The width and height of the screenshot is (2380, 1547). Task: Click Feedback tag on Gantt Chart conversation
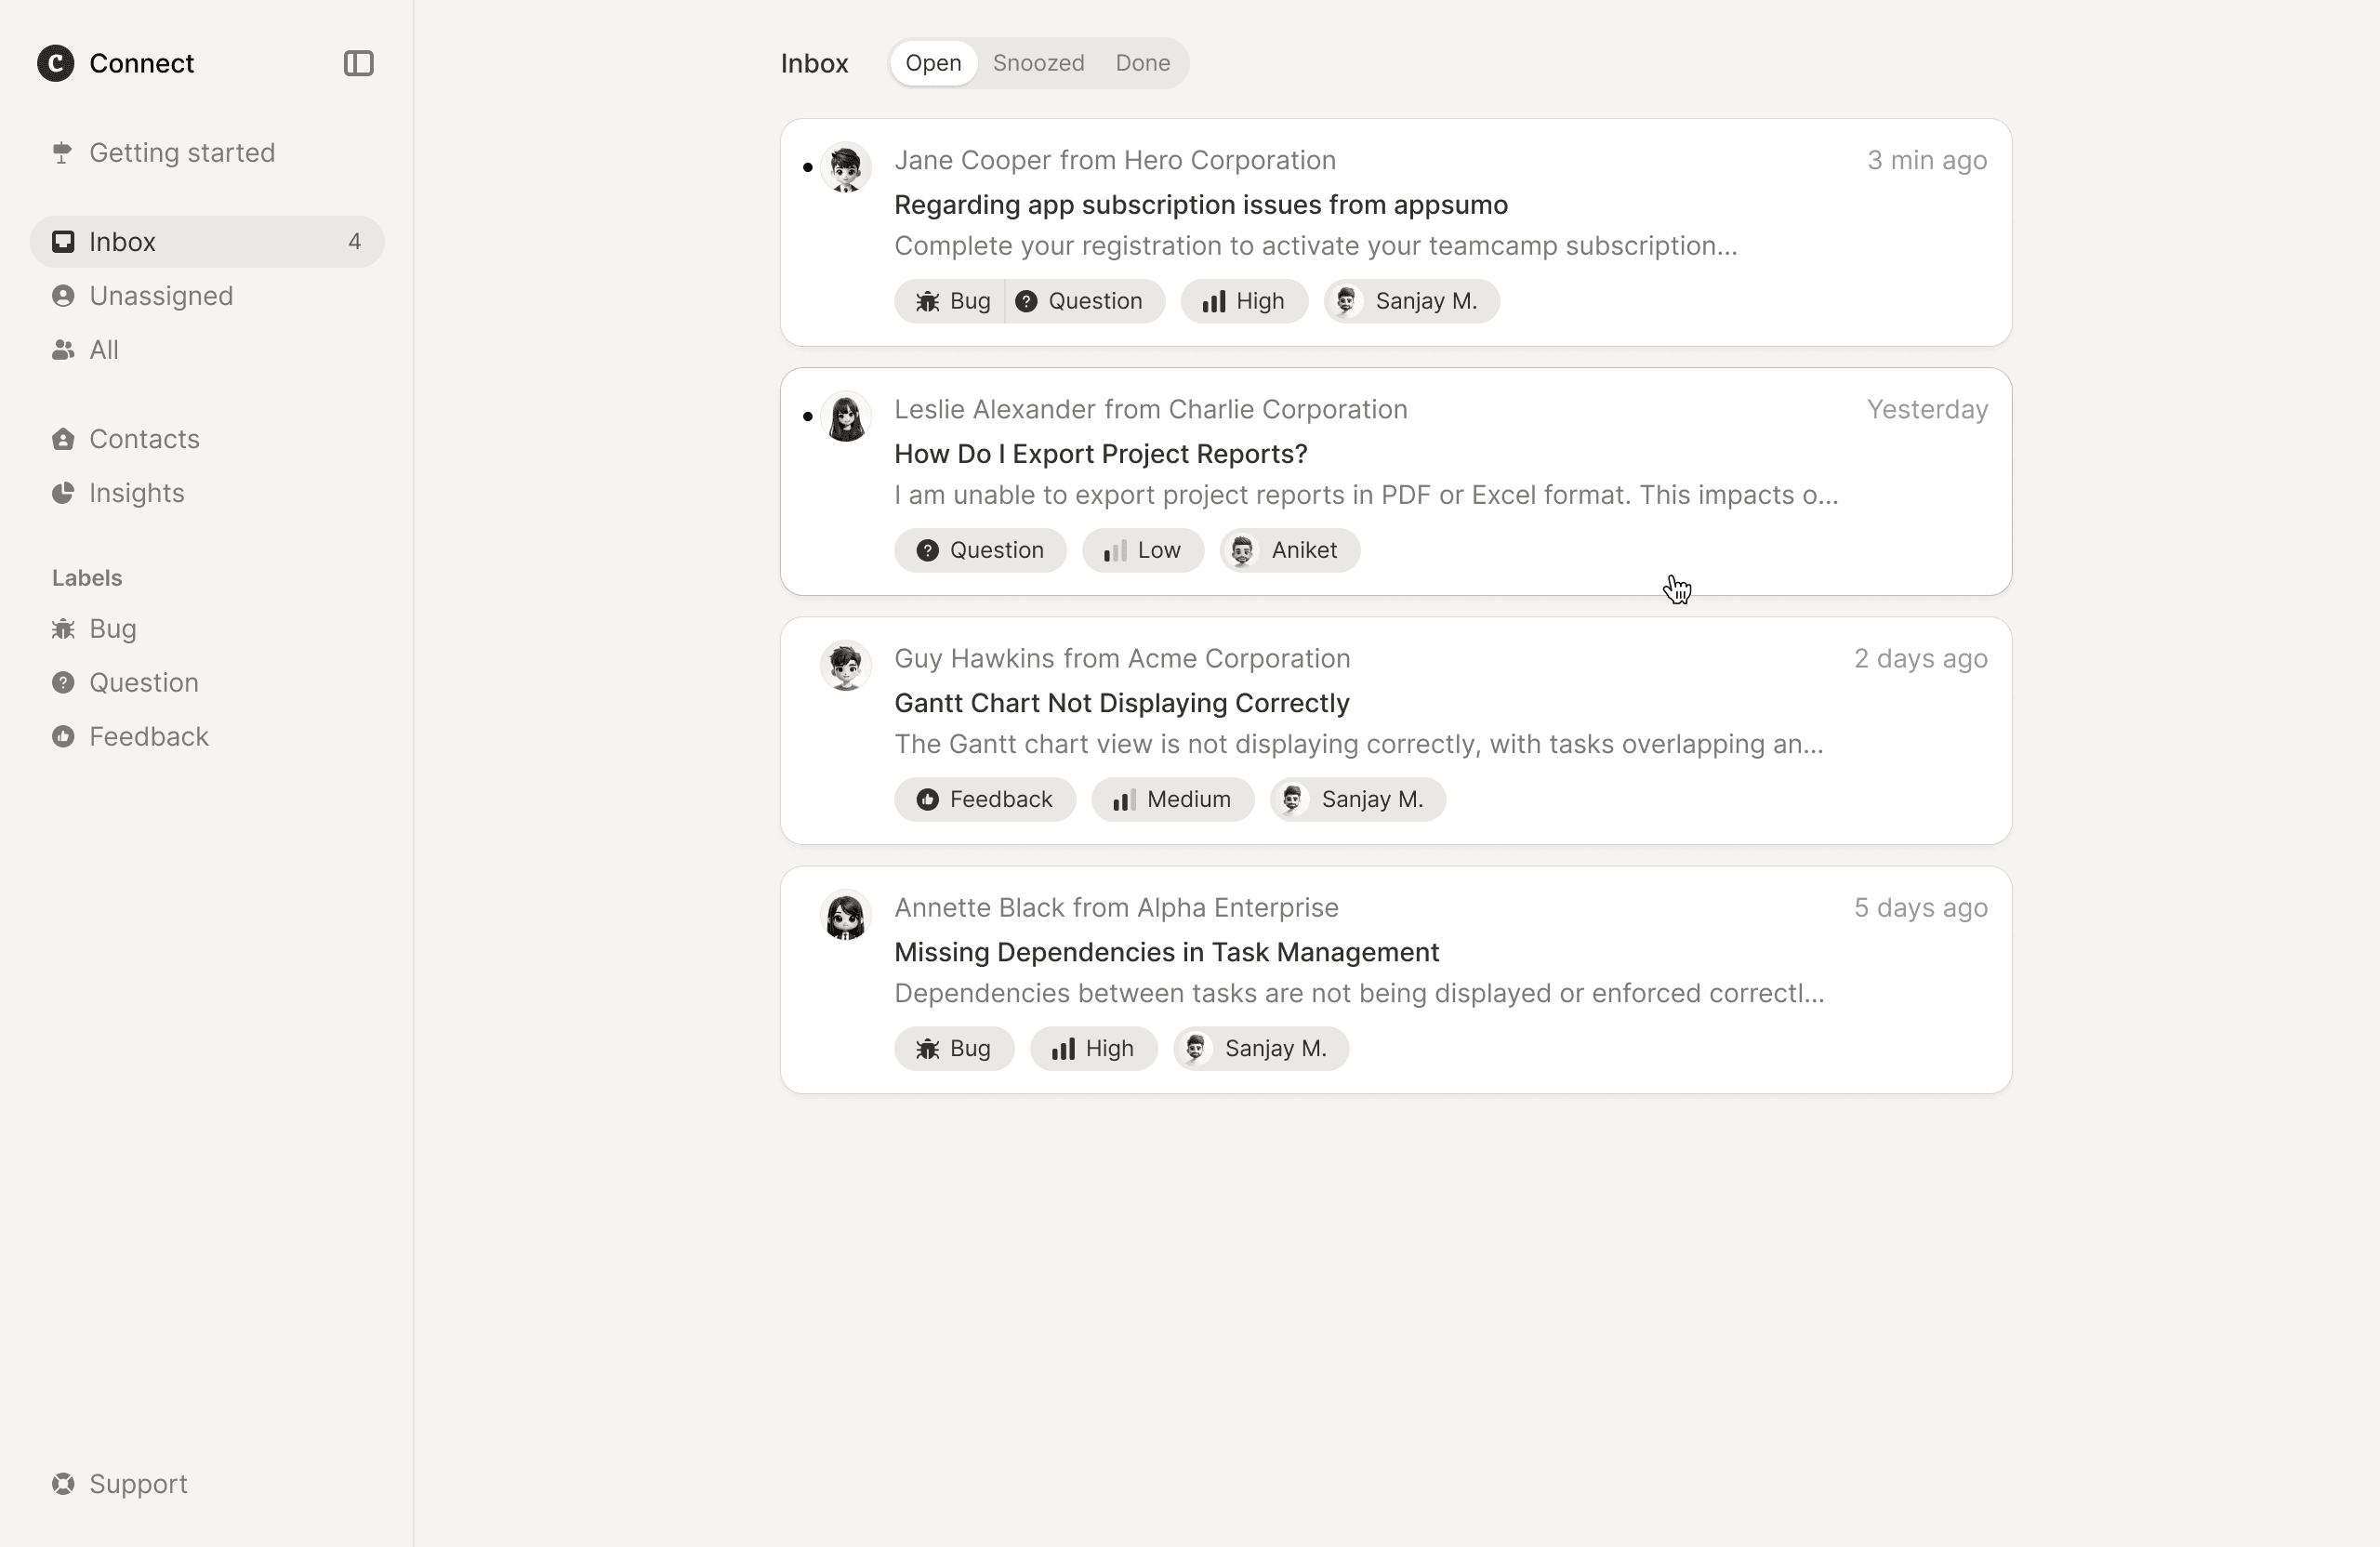[984, 799]
